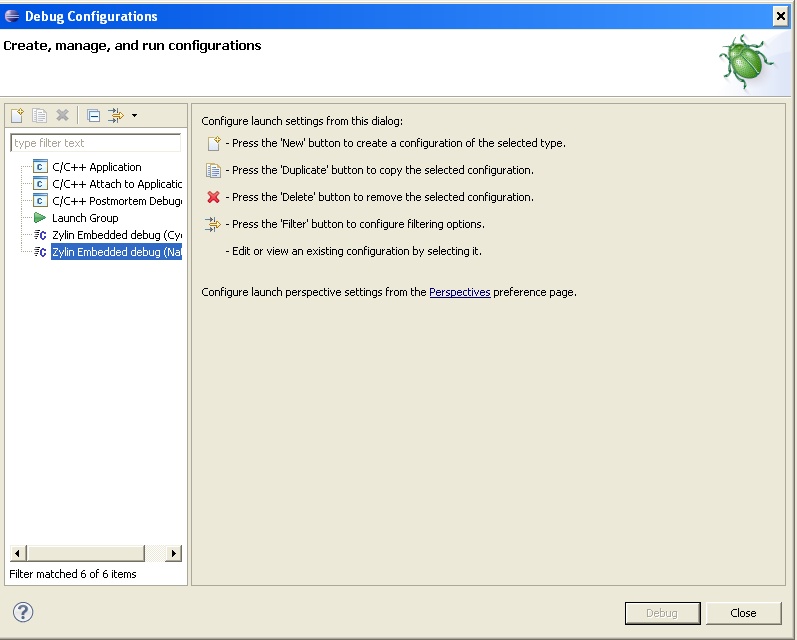Screen dimensions: 797x640
Task: Open the filter options dropdown arrow
Action: coord(134,116)
